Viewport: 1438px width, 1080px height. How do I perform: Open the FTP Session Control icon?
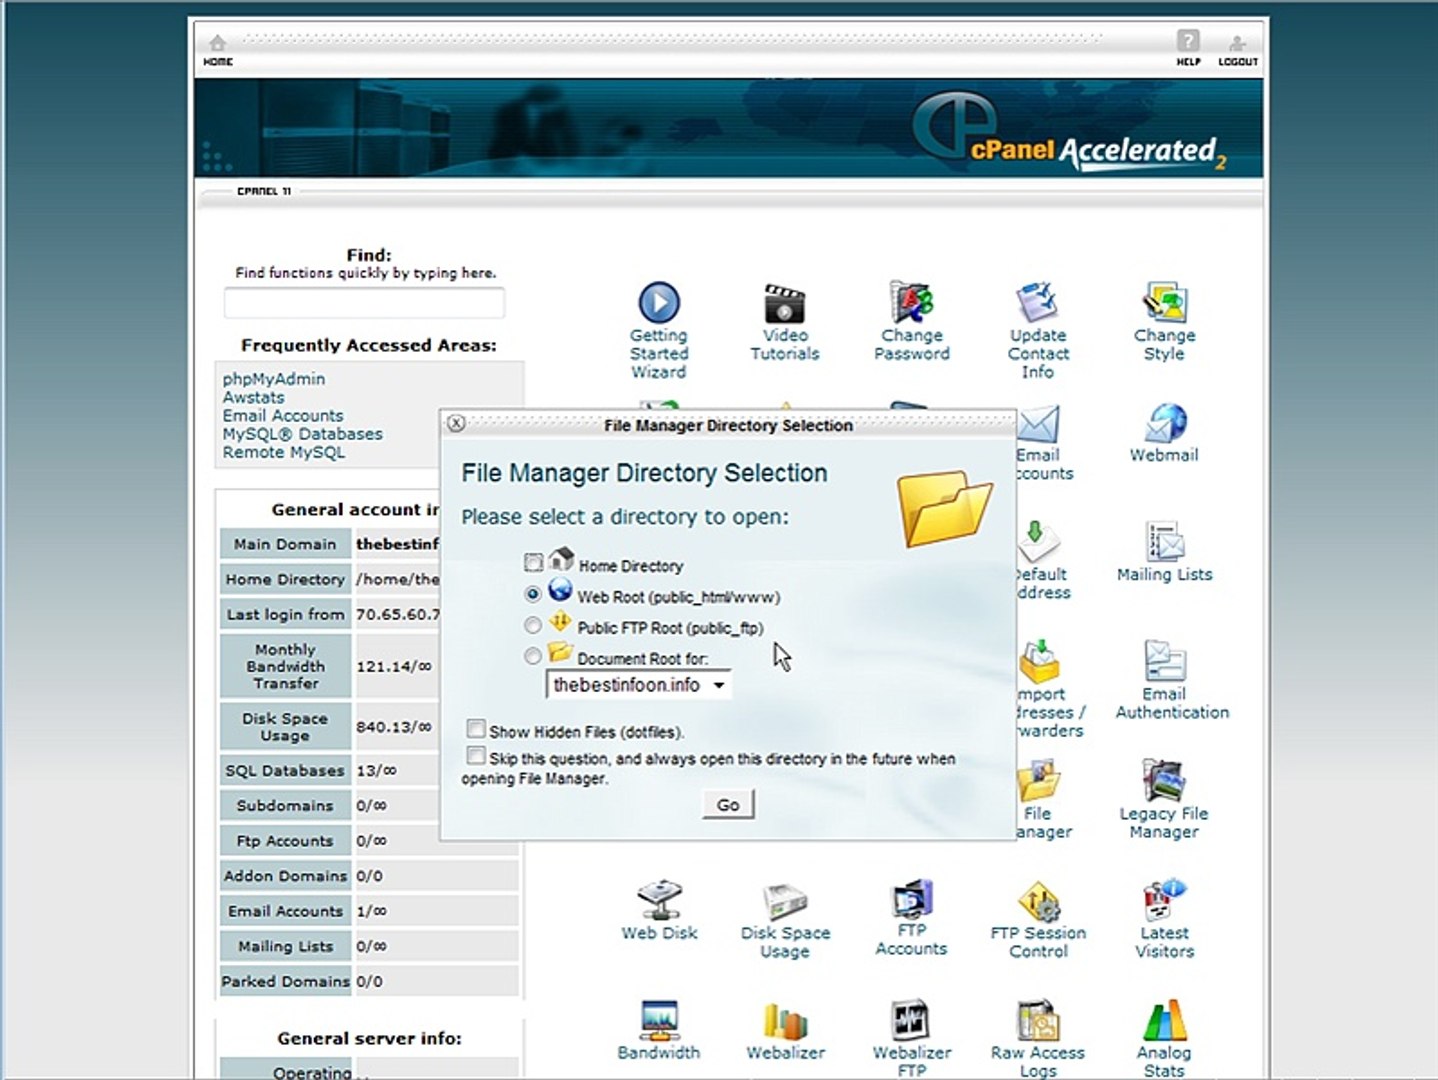pos(1038,900)
